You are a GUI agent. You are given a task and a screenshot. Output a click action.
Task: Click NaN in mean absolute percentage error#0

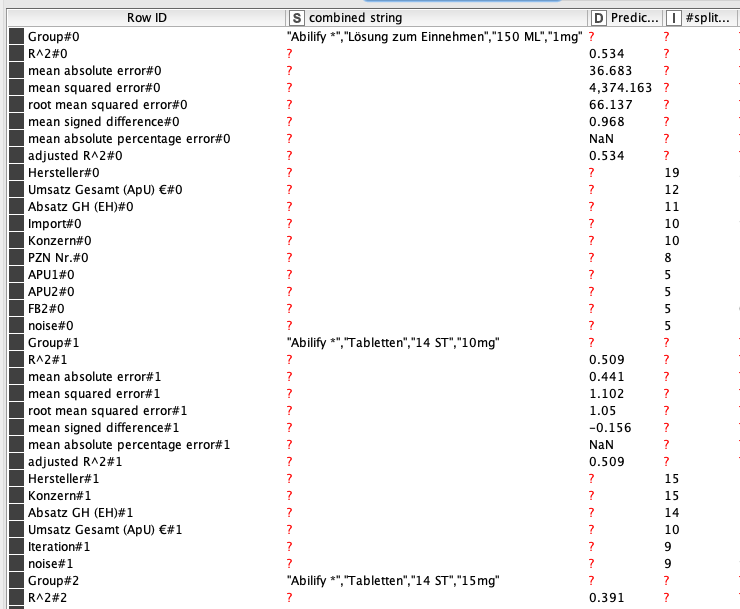click(x=601, y=139)
